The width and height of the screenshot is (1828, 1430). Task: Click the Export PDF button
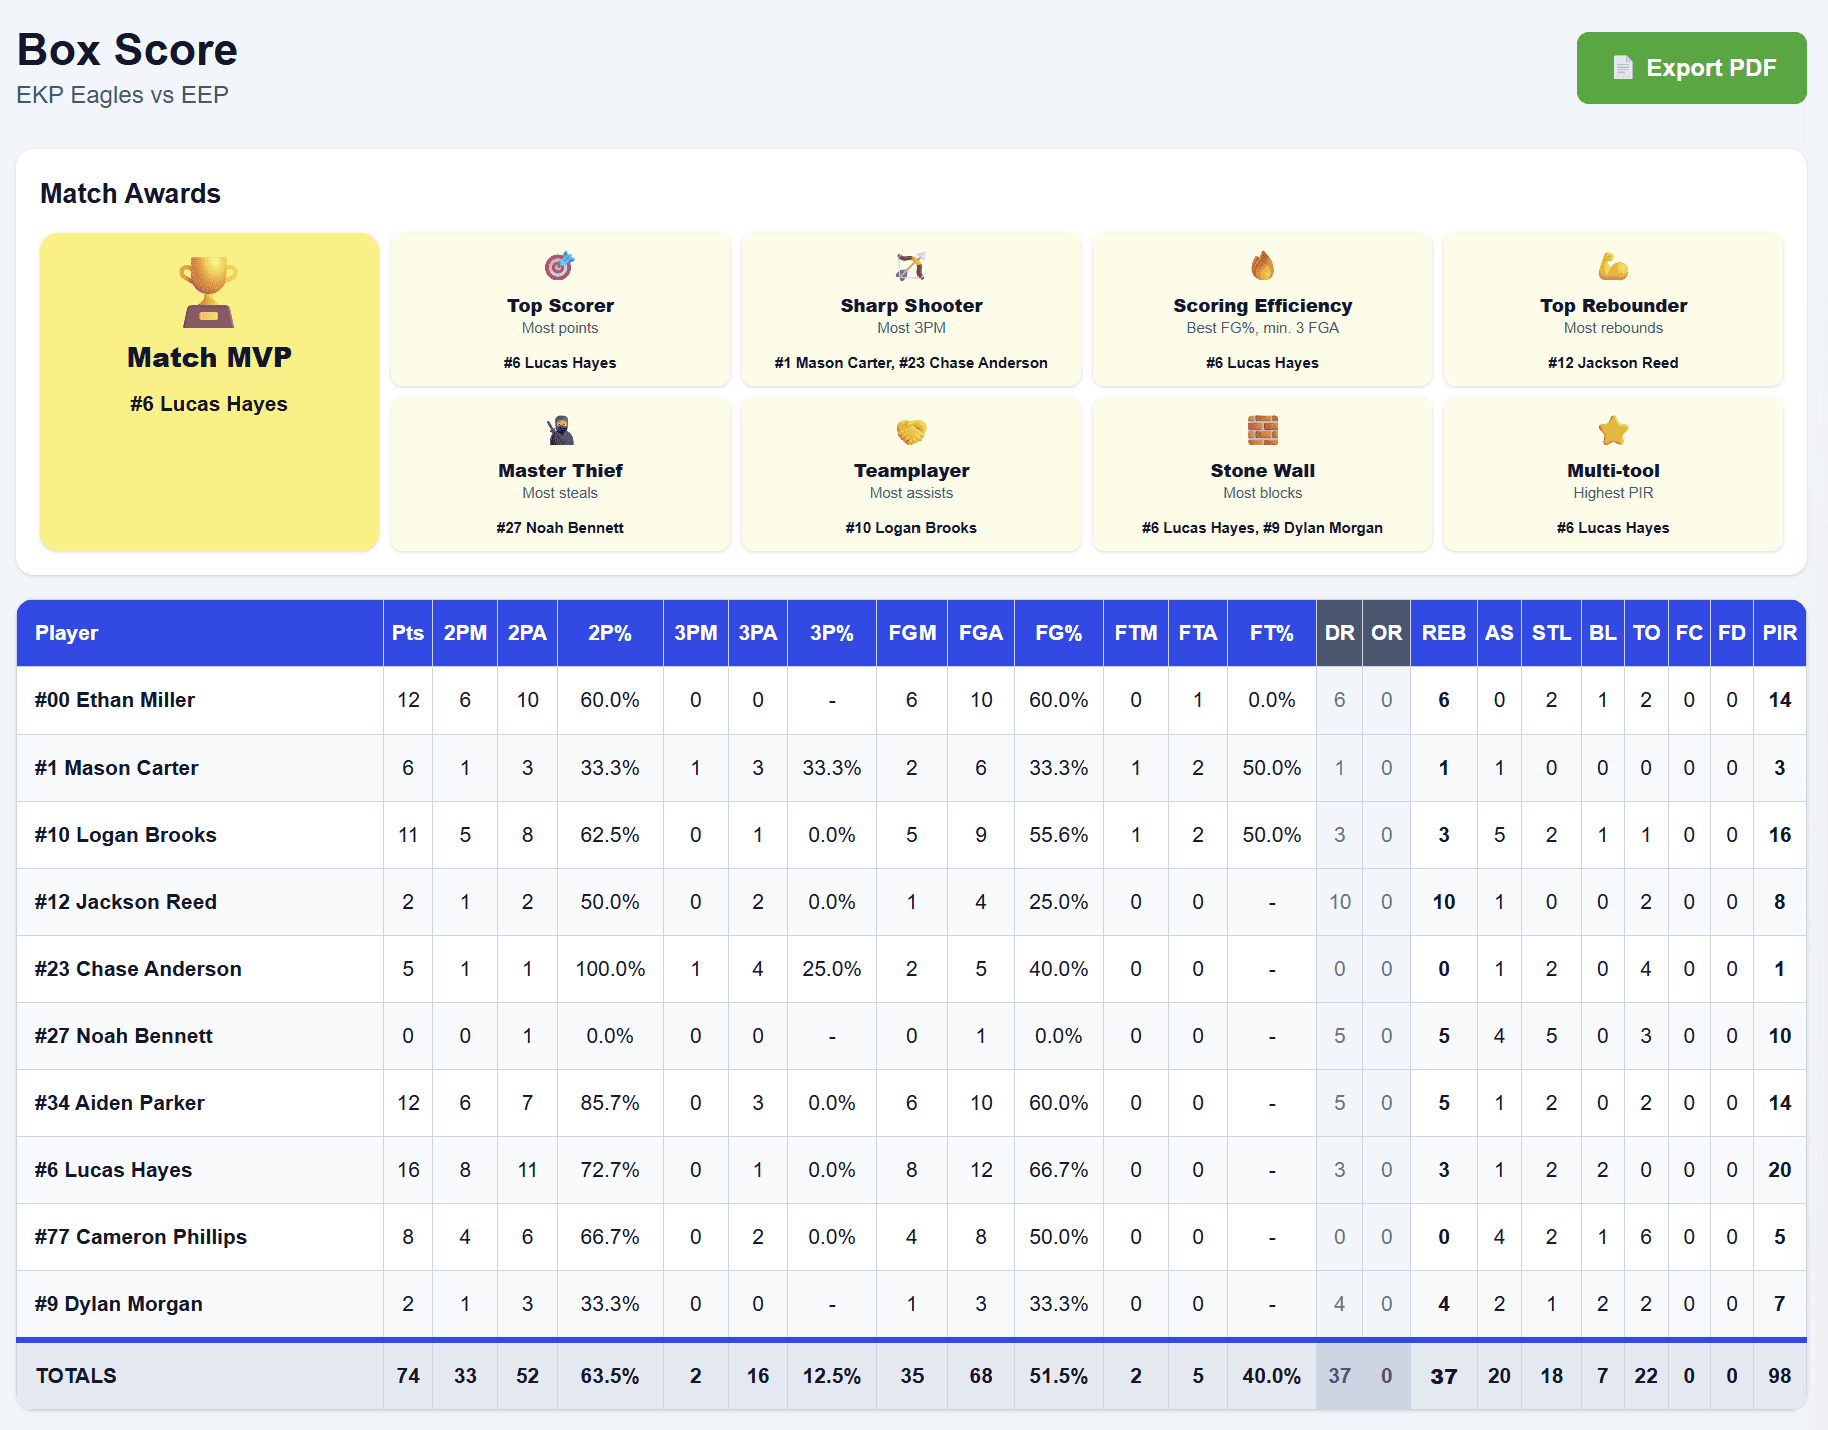pyautogui.click(x=1691, y=68)
